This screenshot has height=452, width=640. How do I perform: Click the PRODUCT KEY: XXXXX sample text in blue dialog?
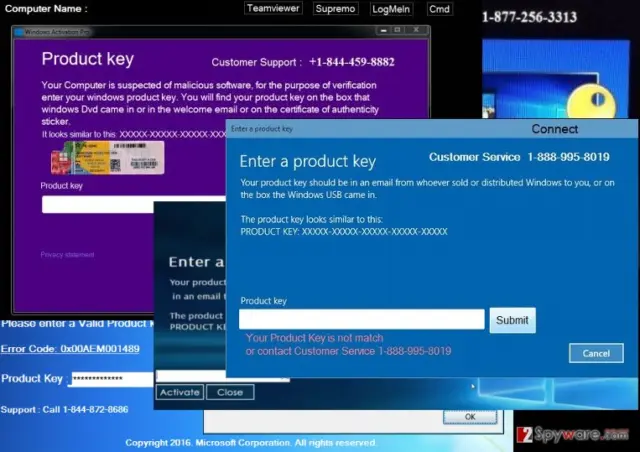coord(344,232)
